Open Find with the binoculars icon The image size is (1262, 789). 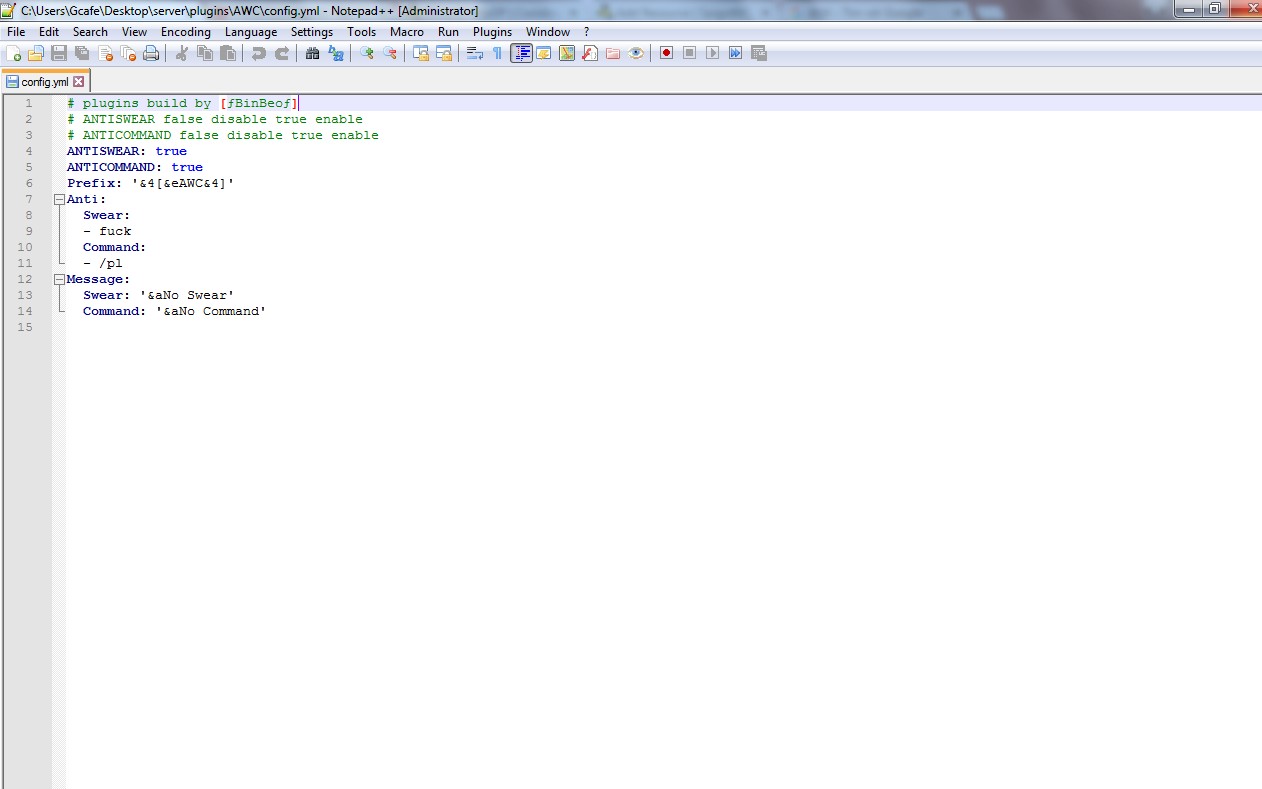point(313,53)
